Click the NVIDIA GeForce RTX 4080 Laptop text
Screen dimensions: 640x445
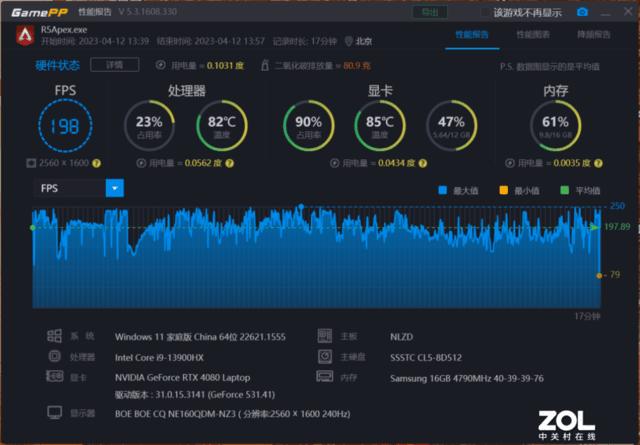coord(182,378)
